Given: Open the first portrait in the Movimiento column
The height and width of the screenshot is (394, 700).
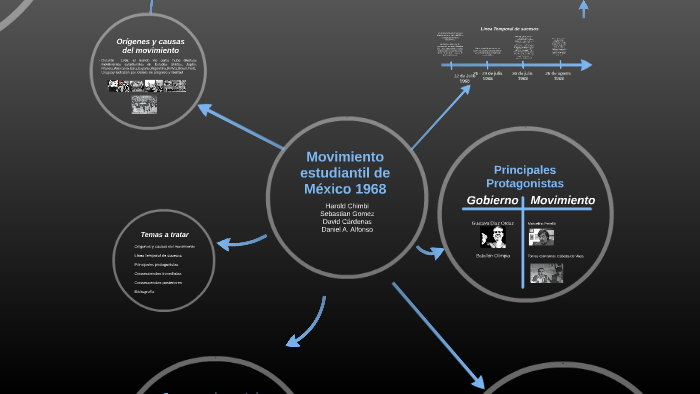Looking at the screenshot, I should click(541, 237).
